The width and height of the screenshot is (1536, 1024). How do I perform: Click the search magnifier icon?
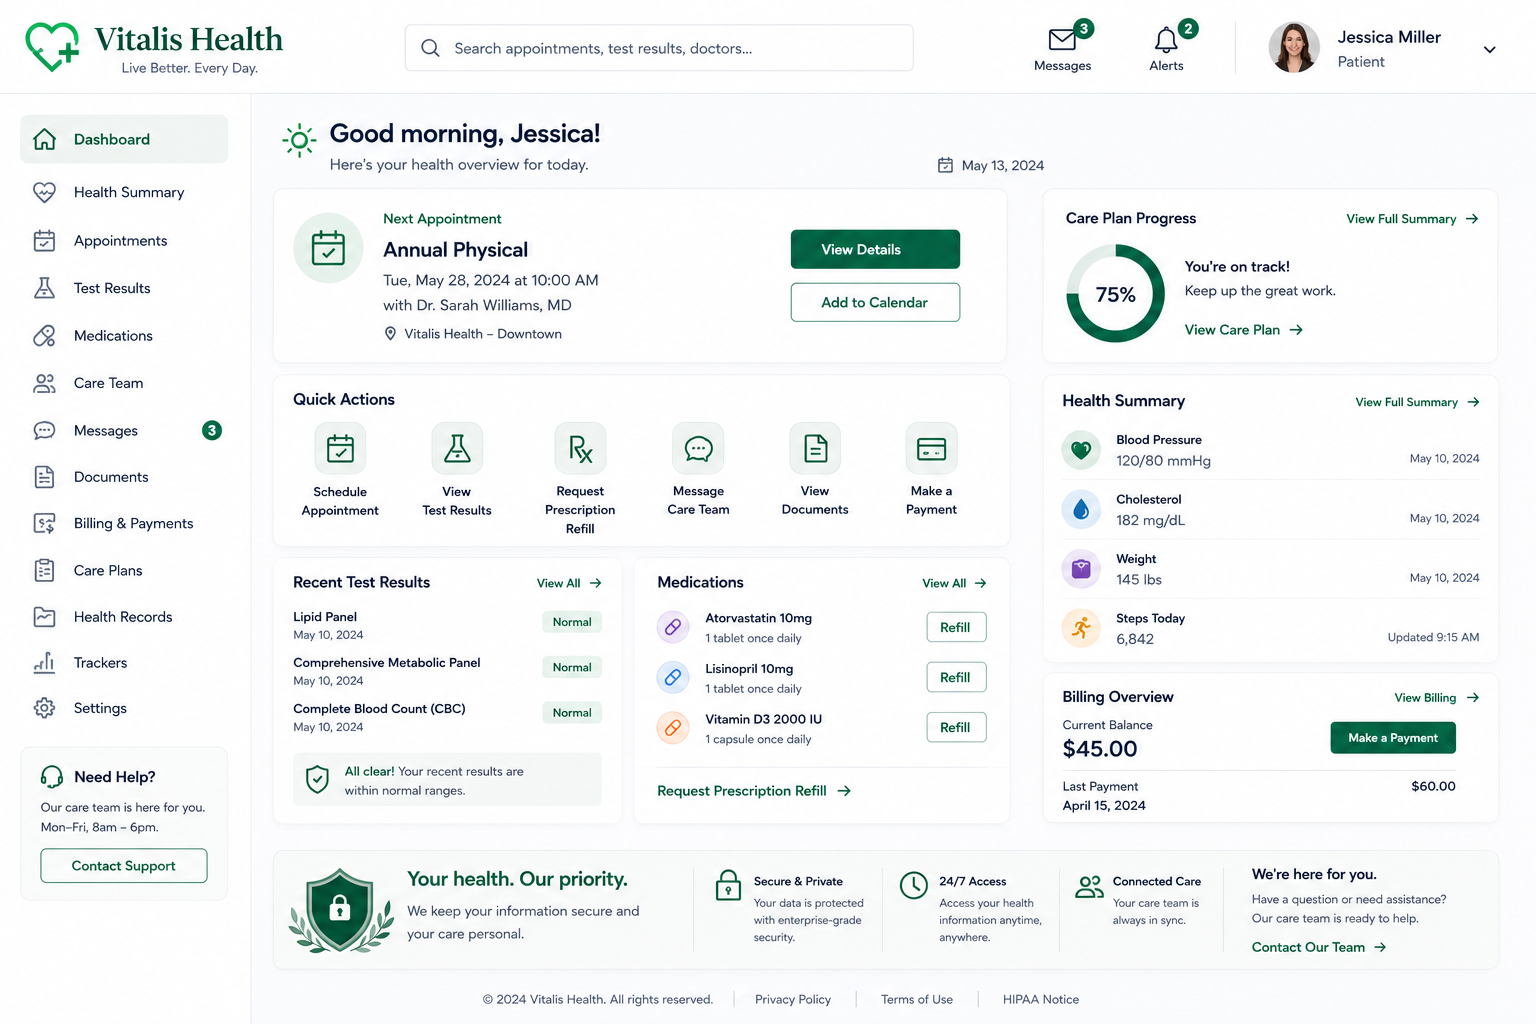pos(430,48)
